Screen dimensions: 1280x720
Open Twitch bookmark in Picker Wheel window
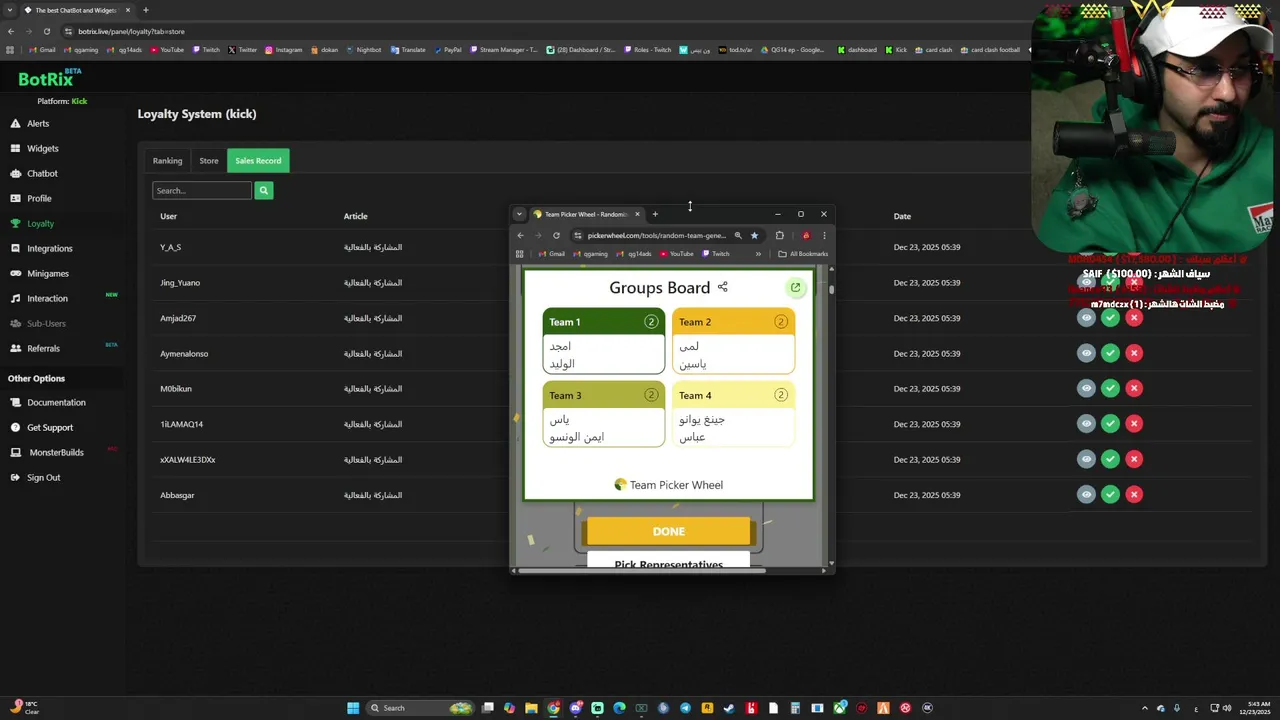point(716,254)
